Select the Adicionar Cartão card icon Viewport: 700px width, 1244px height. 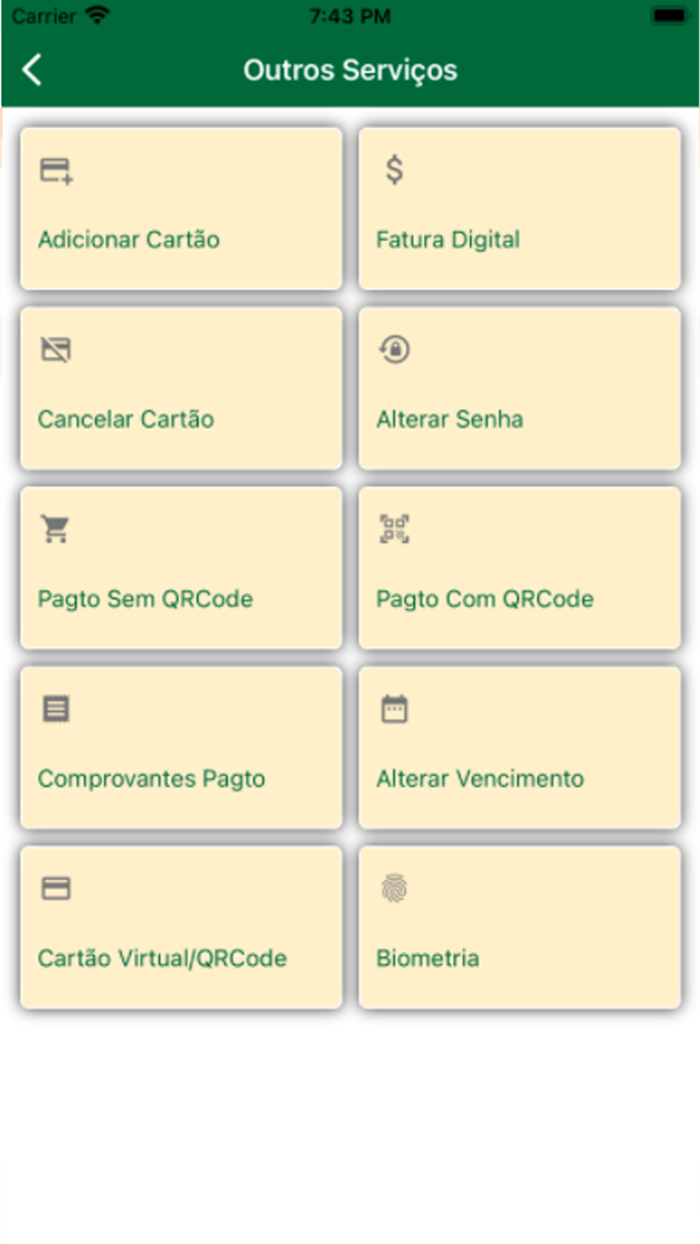point(55,170)
